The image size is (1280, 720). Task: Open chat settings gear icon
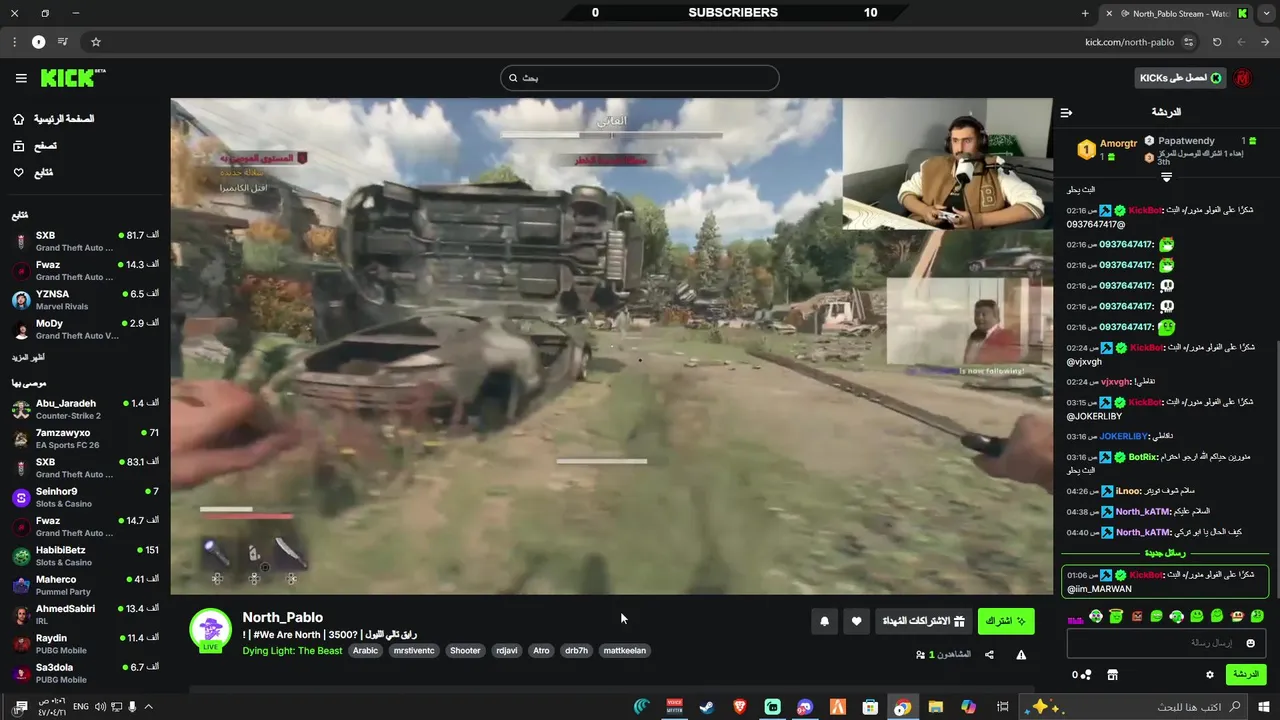pyautogui.click(x=1209, y=675)
